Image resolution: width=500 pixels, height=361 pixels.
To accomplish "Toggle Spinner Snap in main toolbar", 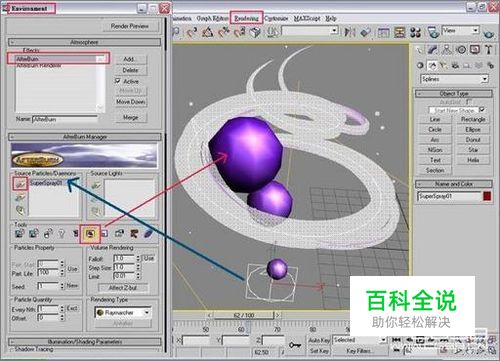I will click(x=239, y=32).
